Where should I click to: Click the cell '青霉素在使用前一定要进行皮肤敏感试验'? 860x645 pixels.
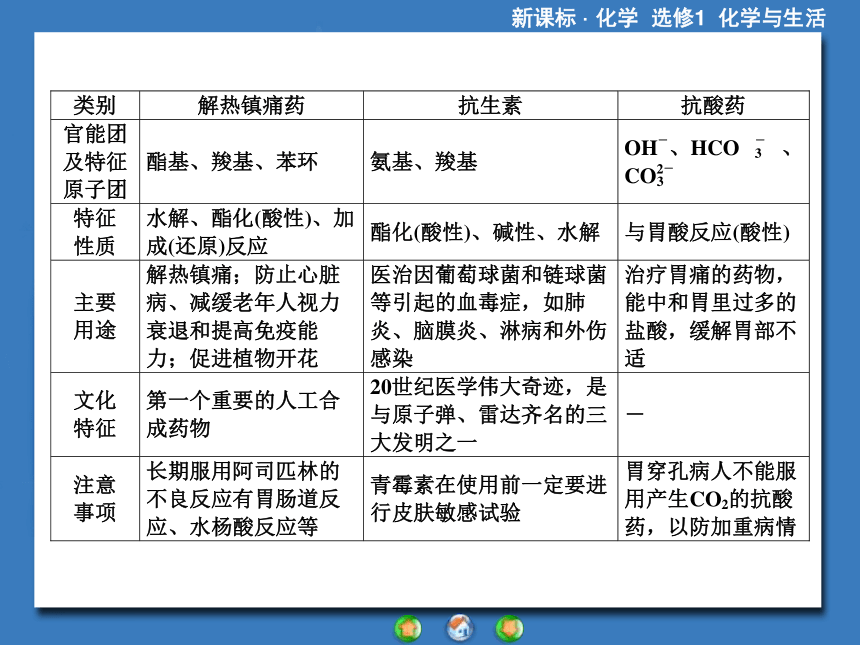(x=490, y=499)
